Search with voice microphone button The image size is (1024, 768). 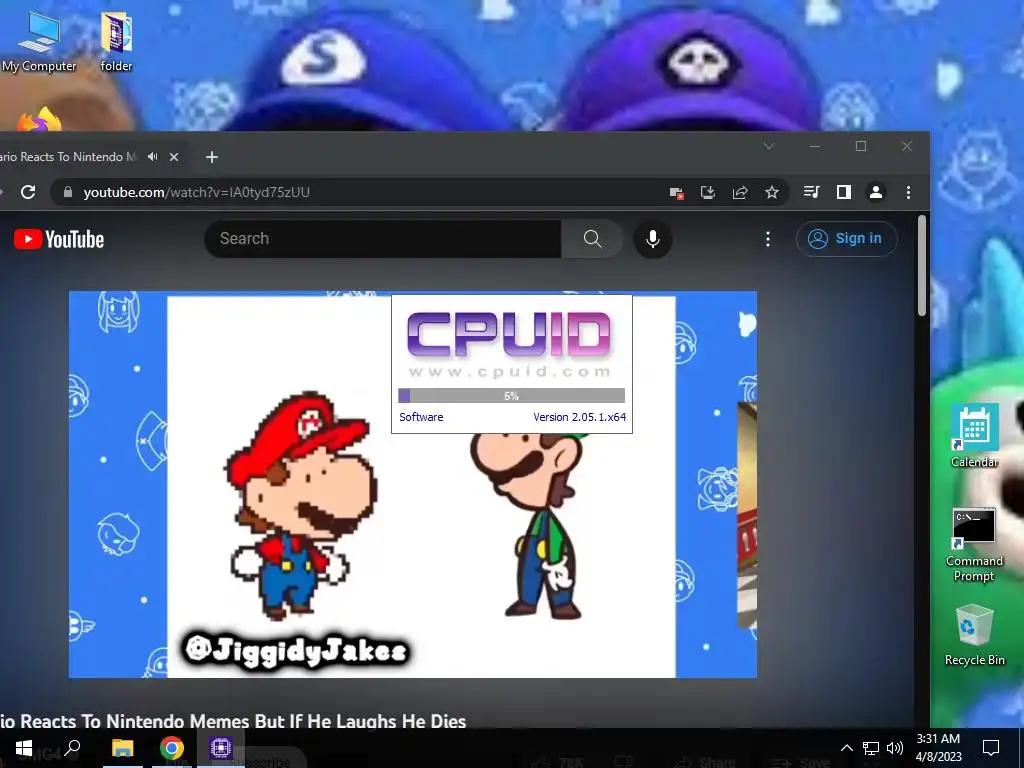(x=652, y=238)
